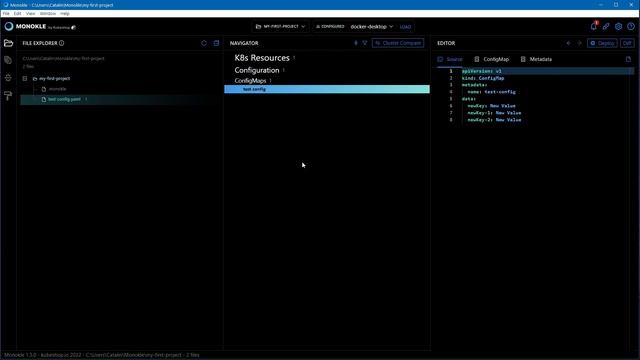This screenshot has width=640, height=360.
Task: Go back in editor selection history
Action: [x=569, y=43]
